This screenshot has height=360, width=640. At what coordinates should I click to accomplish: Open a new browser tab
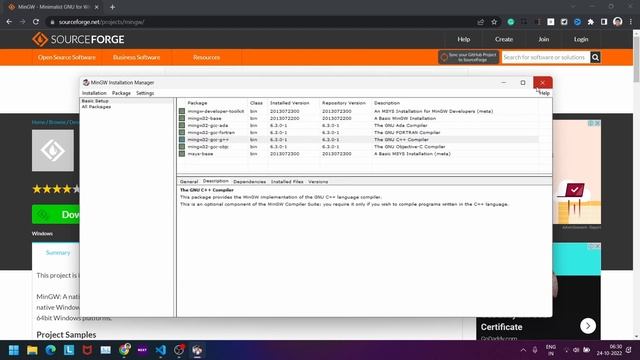(112, 7)
